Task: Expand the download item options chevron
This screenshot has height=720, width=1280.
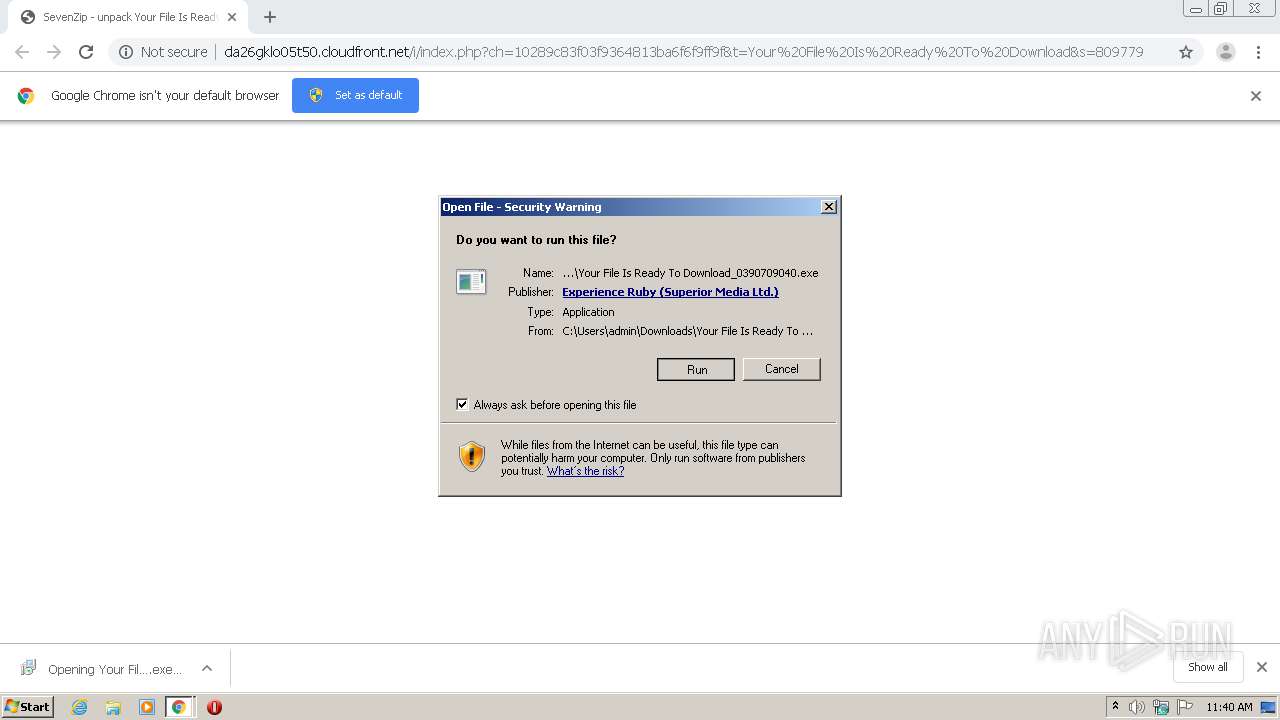Action: (x=207, y=668)
